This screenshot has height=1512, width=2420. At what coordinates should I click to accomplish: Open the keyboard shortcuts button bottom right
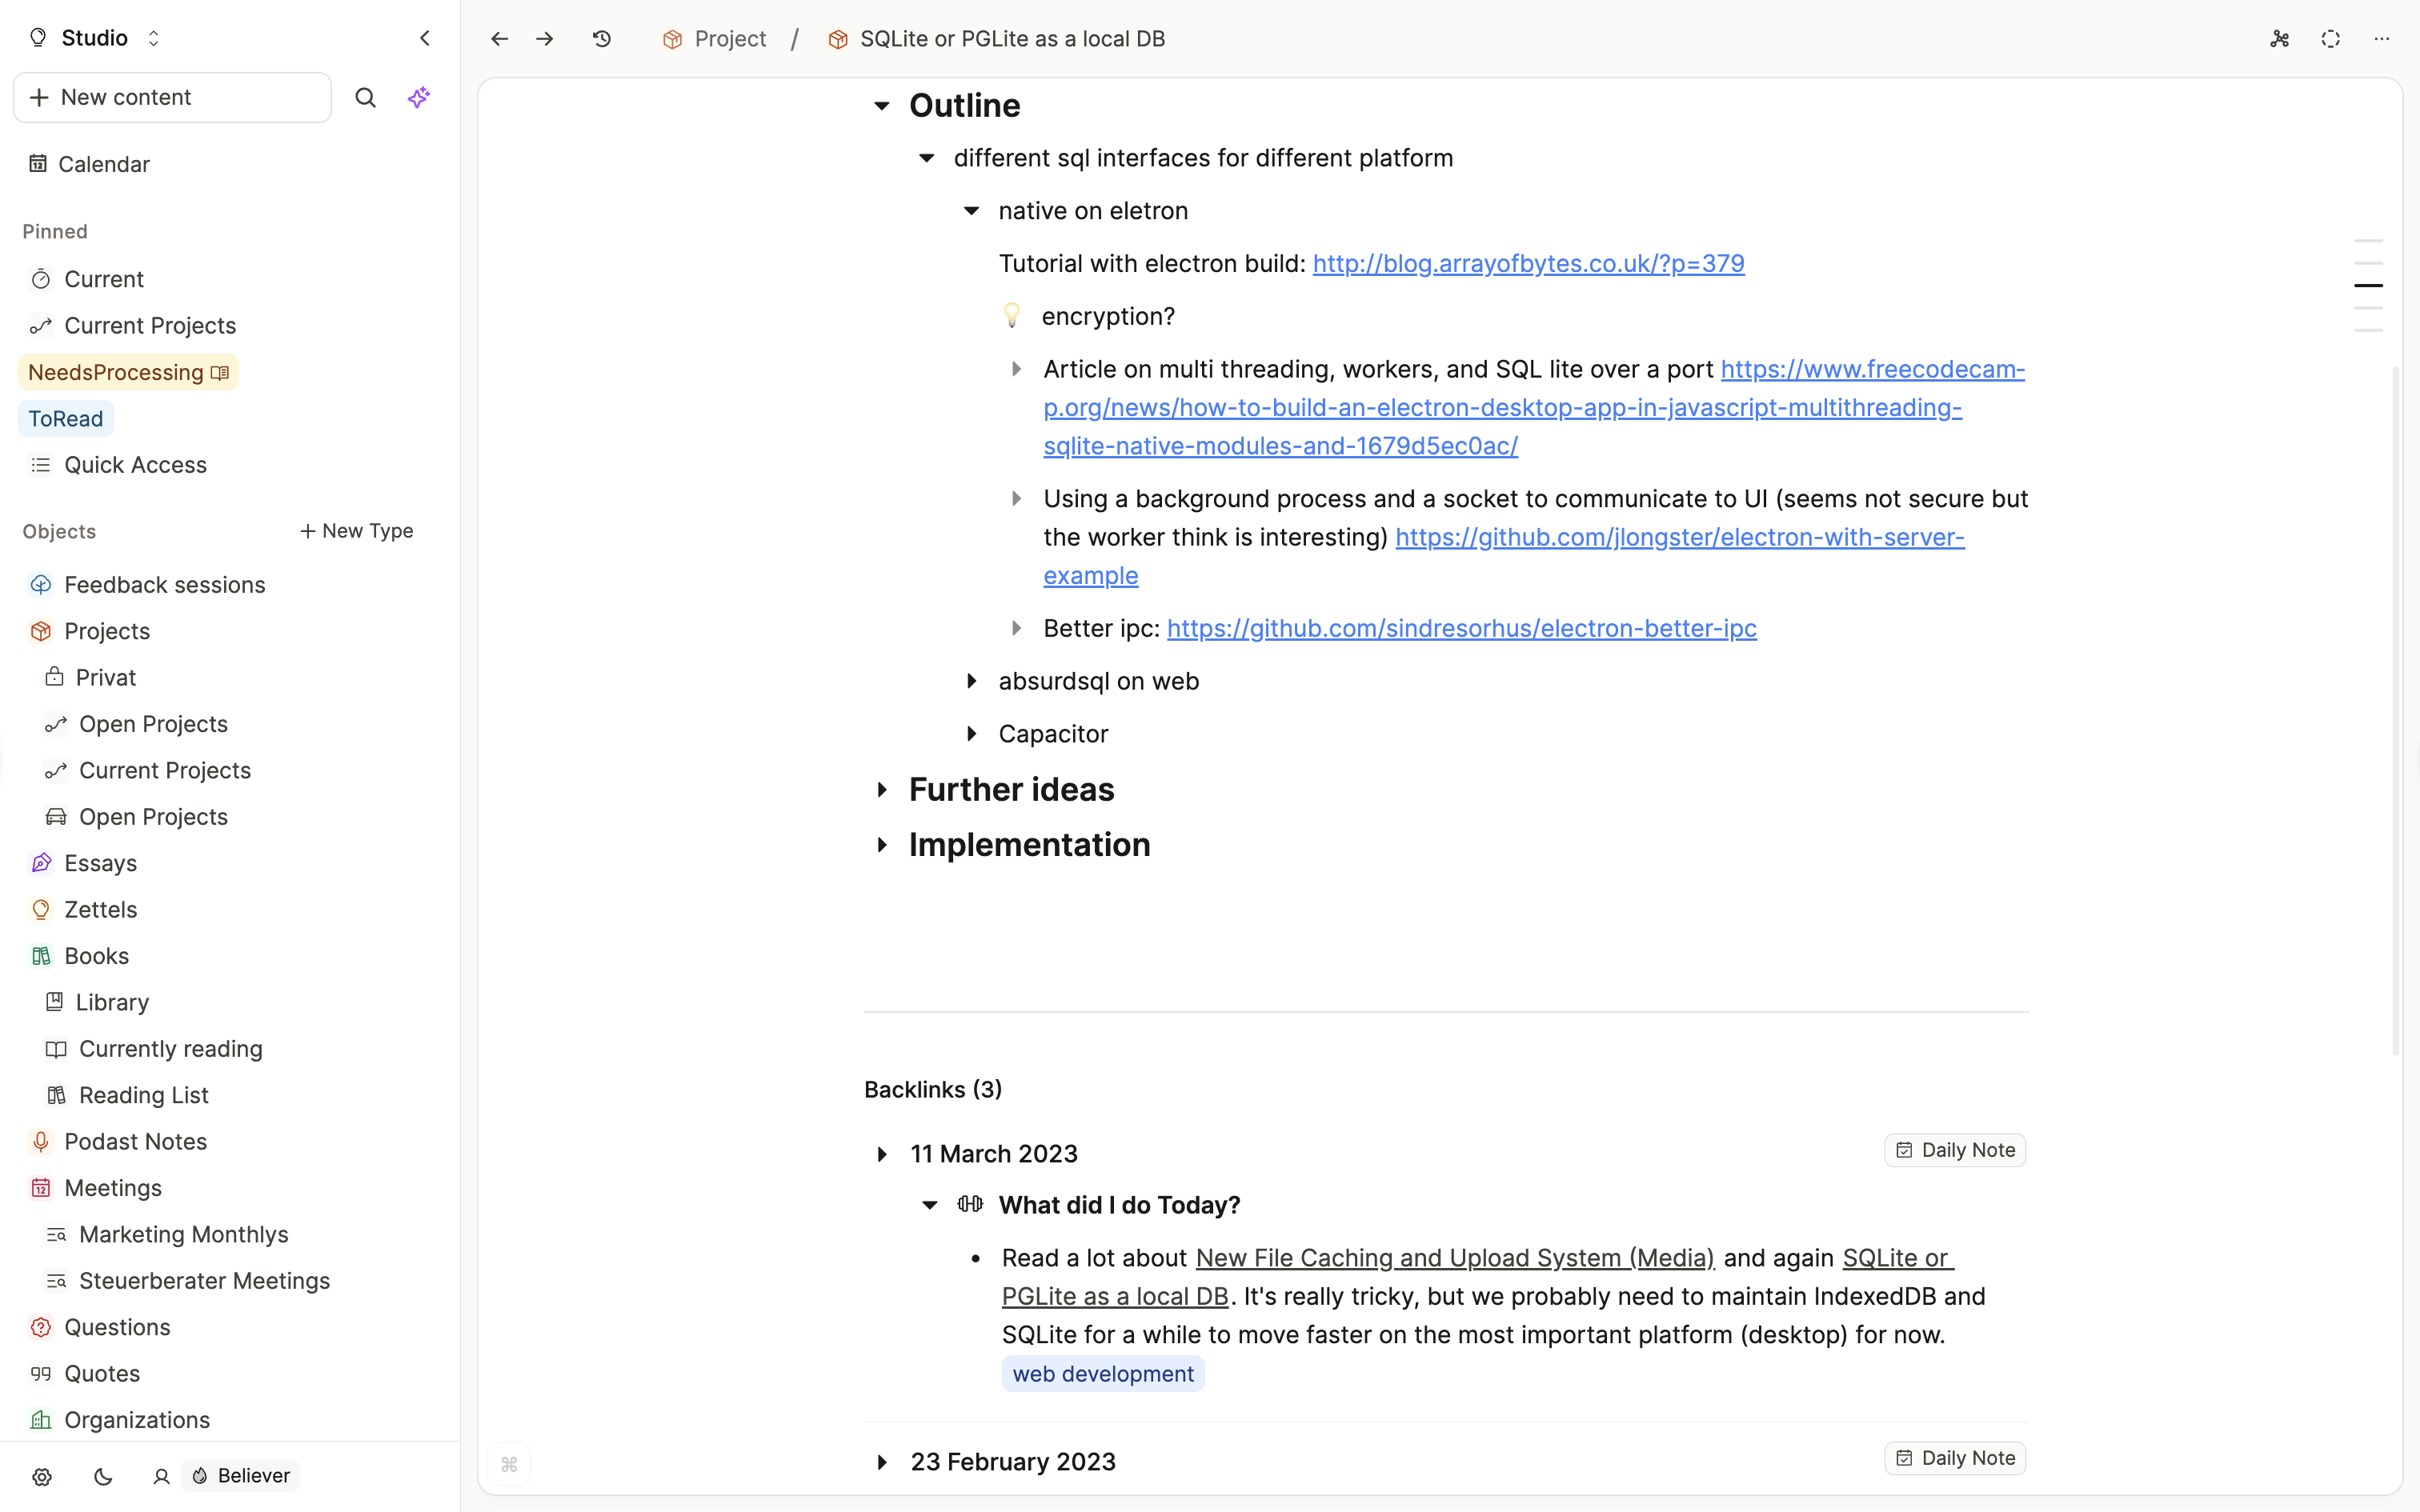pyautogui.click(x=509, y=1463)
